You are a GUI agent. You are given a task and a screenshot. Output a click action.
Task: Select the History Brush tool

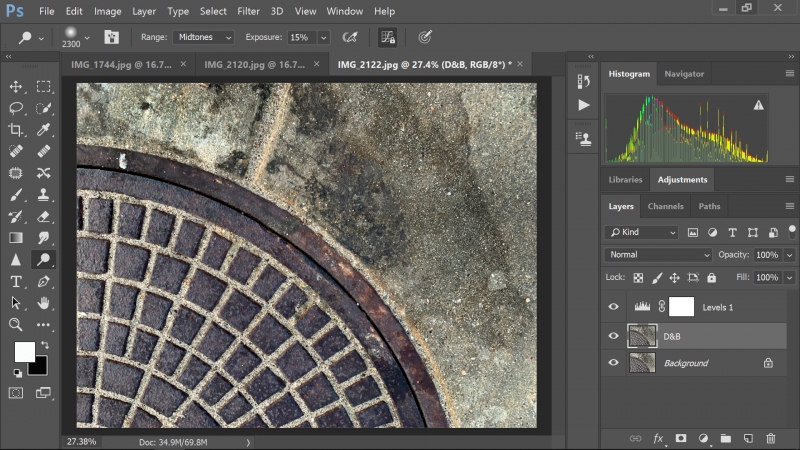16,216
